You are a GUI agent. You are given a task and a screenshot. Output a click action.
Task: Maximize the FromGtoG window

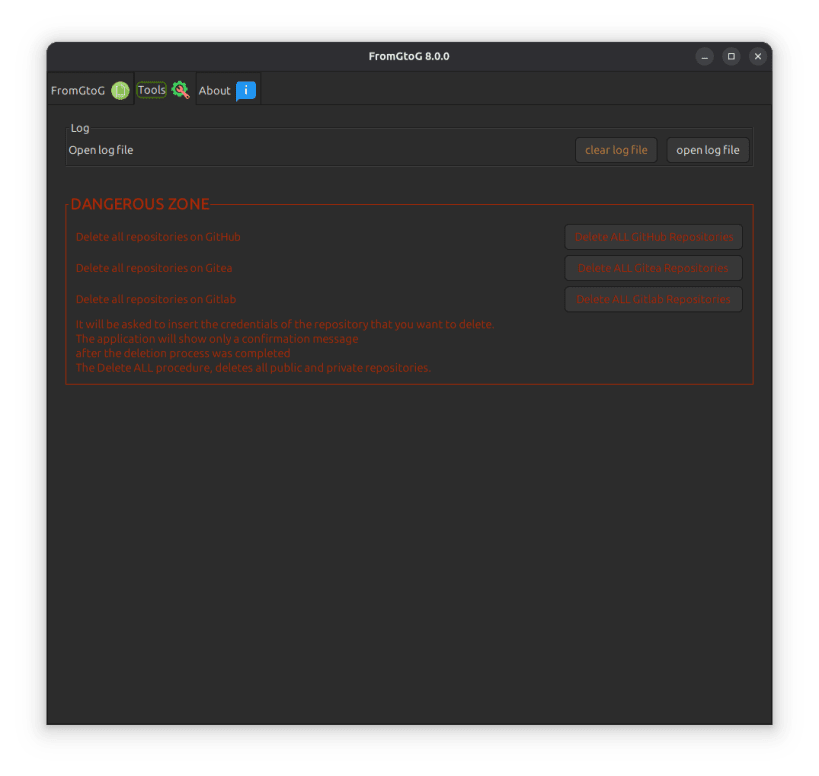[731, 56]
